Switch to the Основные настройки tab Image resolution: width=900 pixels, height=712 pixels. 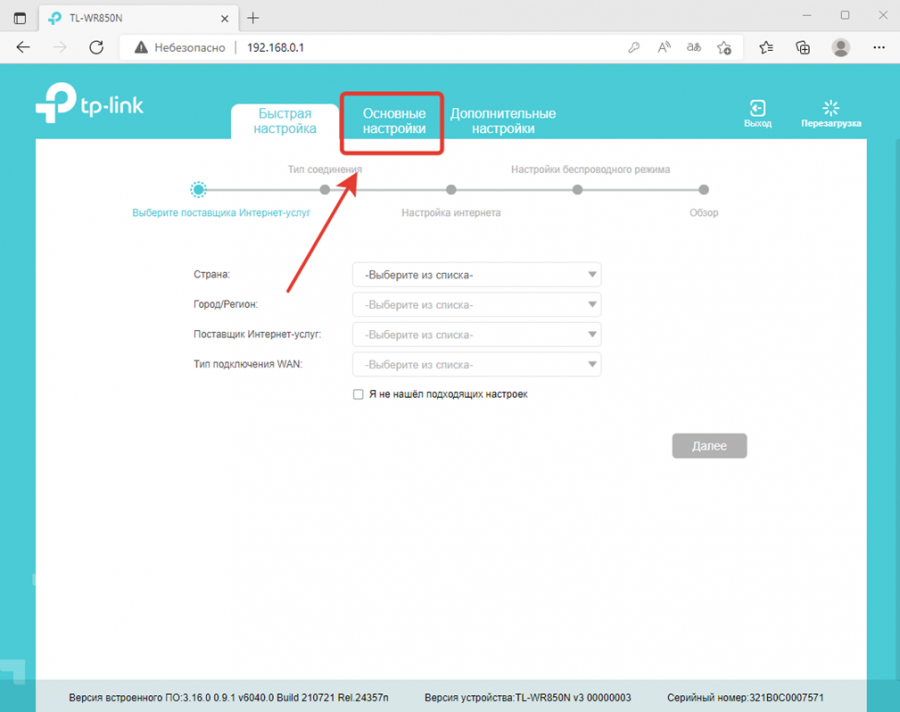point(393,121)
